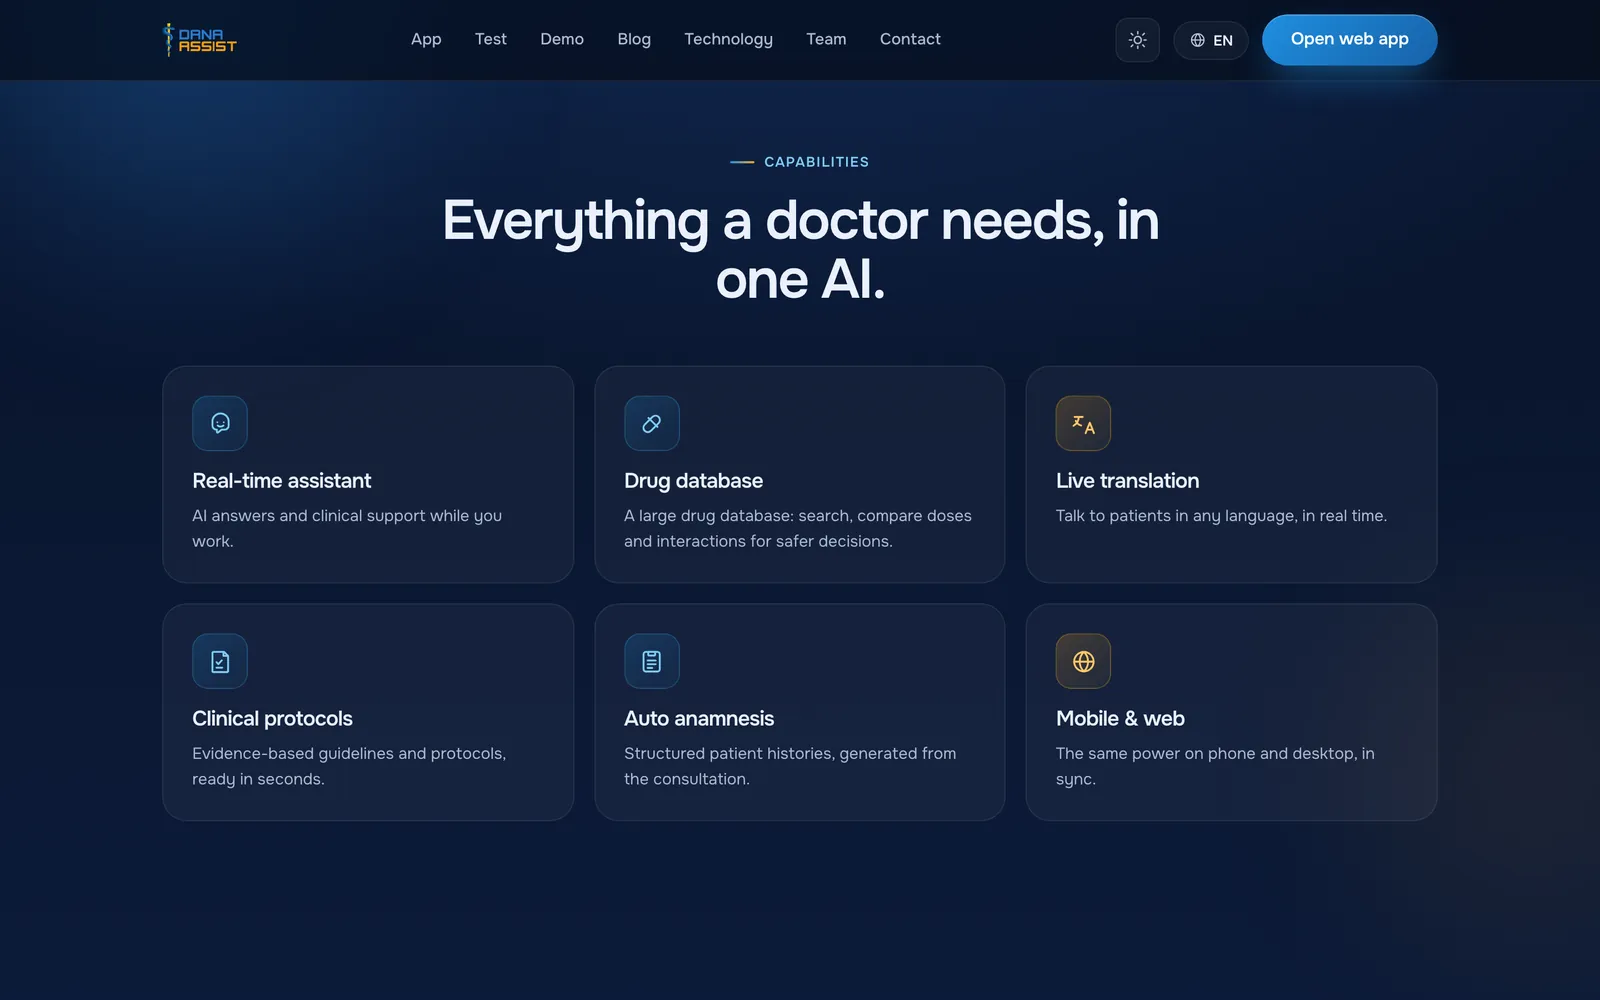Open the Technology nav link

click(x=728, y=39)
